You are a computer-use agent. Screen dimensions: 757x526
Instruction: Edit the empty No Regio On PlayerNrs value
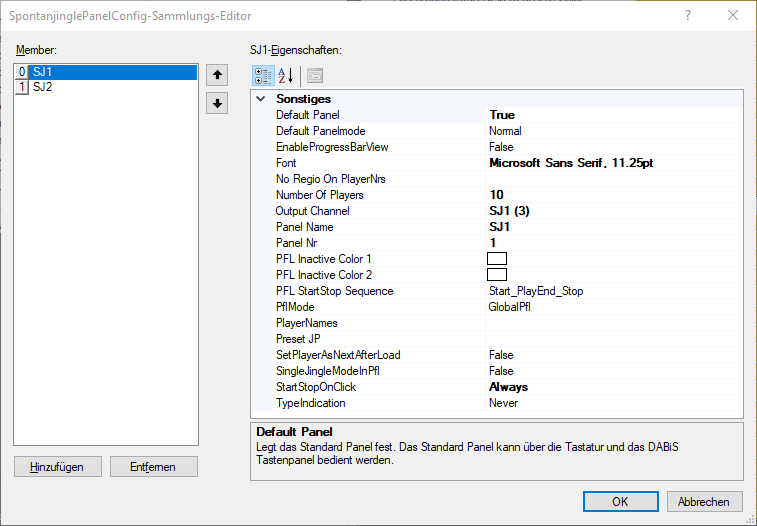[614, 179]
